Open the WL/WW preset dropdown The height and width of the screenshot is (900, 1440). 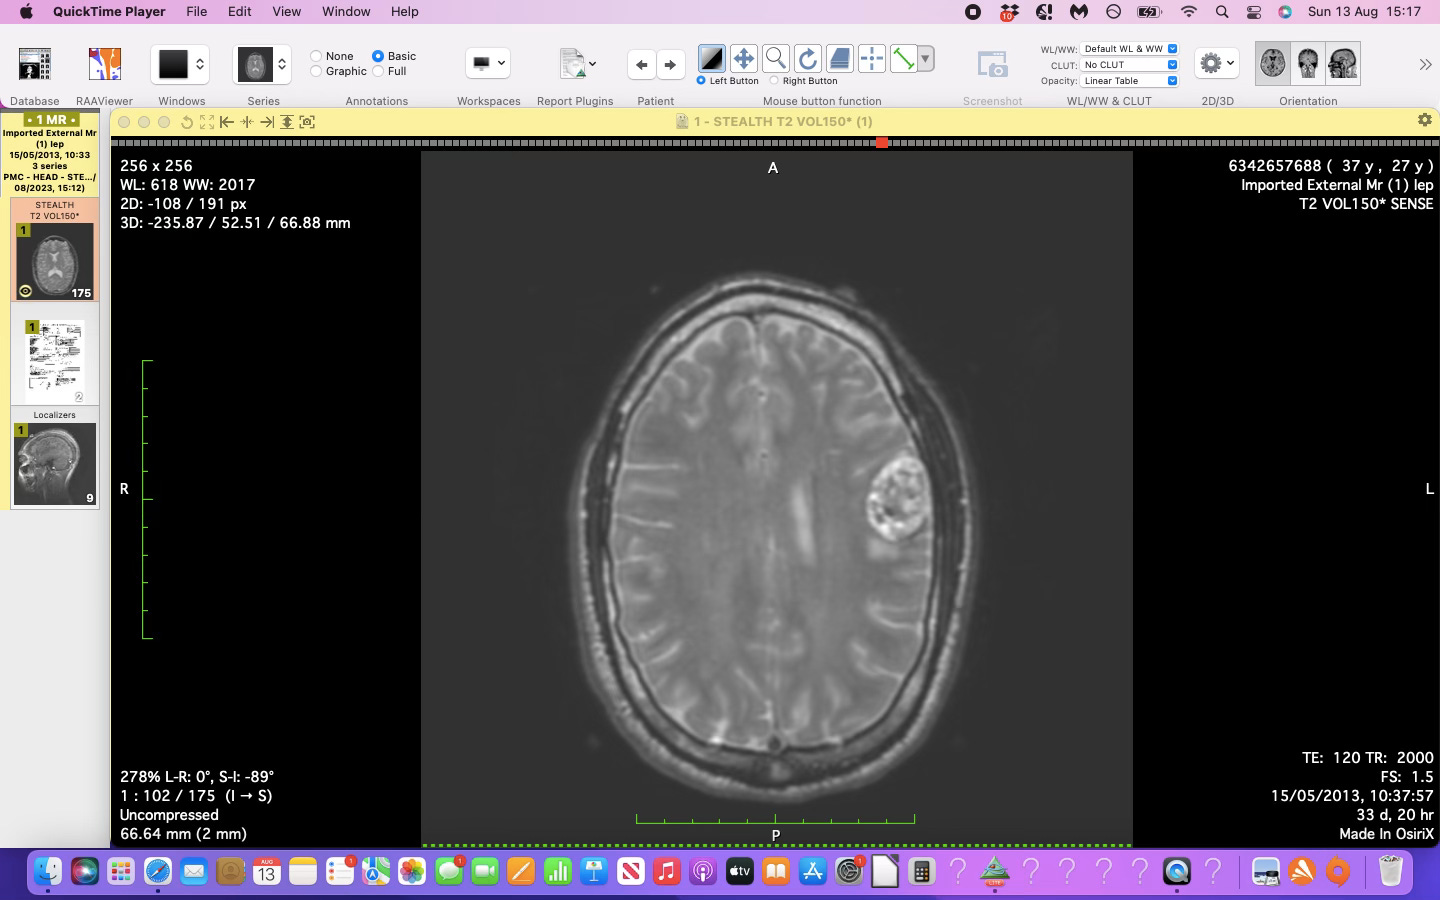[1129, 49]
